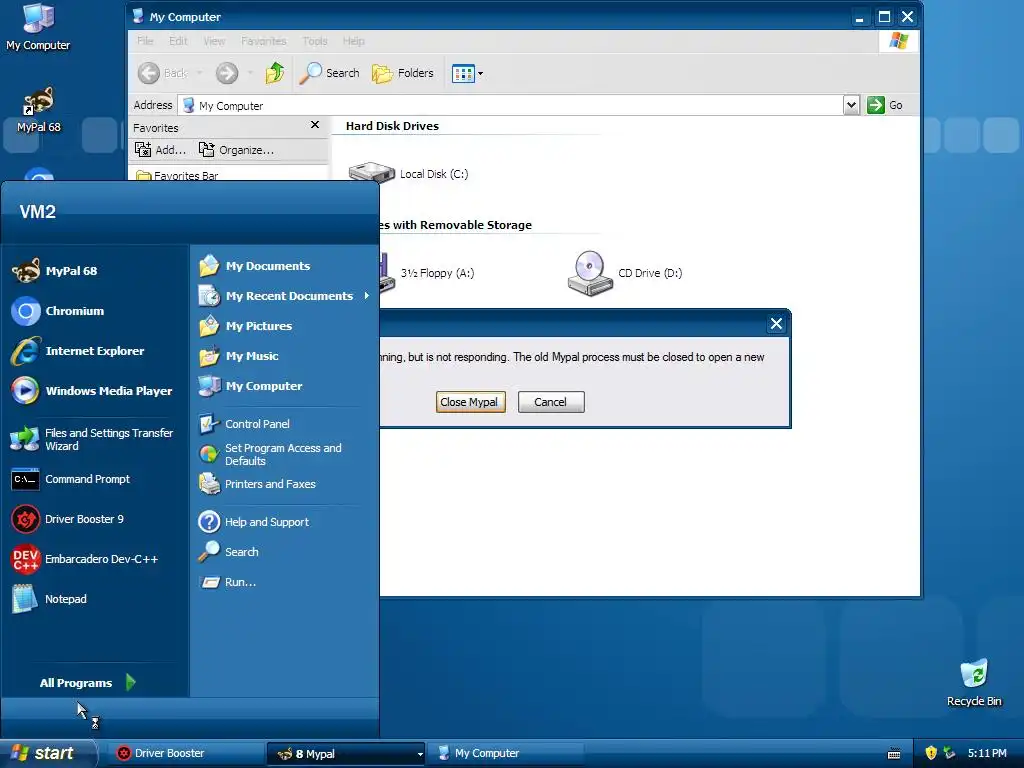Open the Edit menu
The image size is (1024, 768).
pyautogui.click(x=178, y=41)
